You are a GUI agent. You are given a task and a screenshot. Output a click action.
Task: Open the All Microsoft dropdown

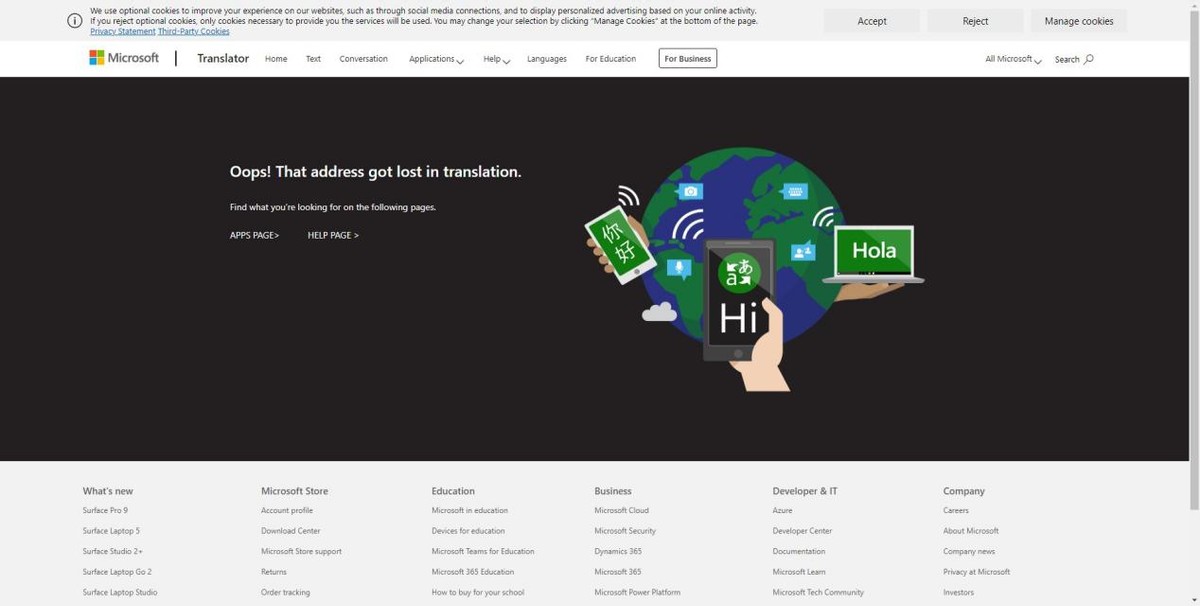(x=1012, y=59)
